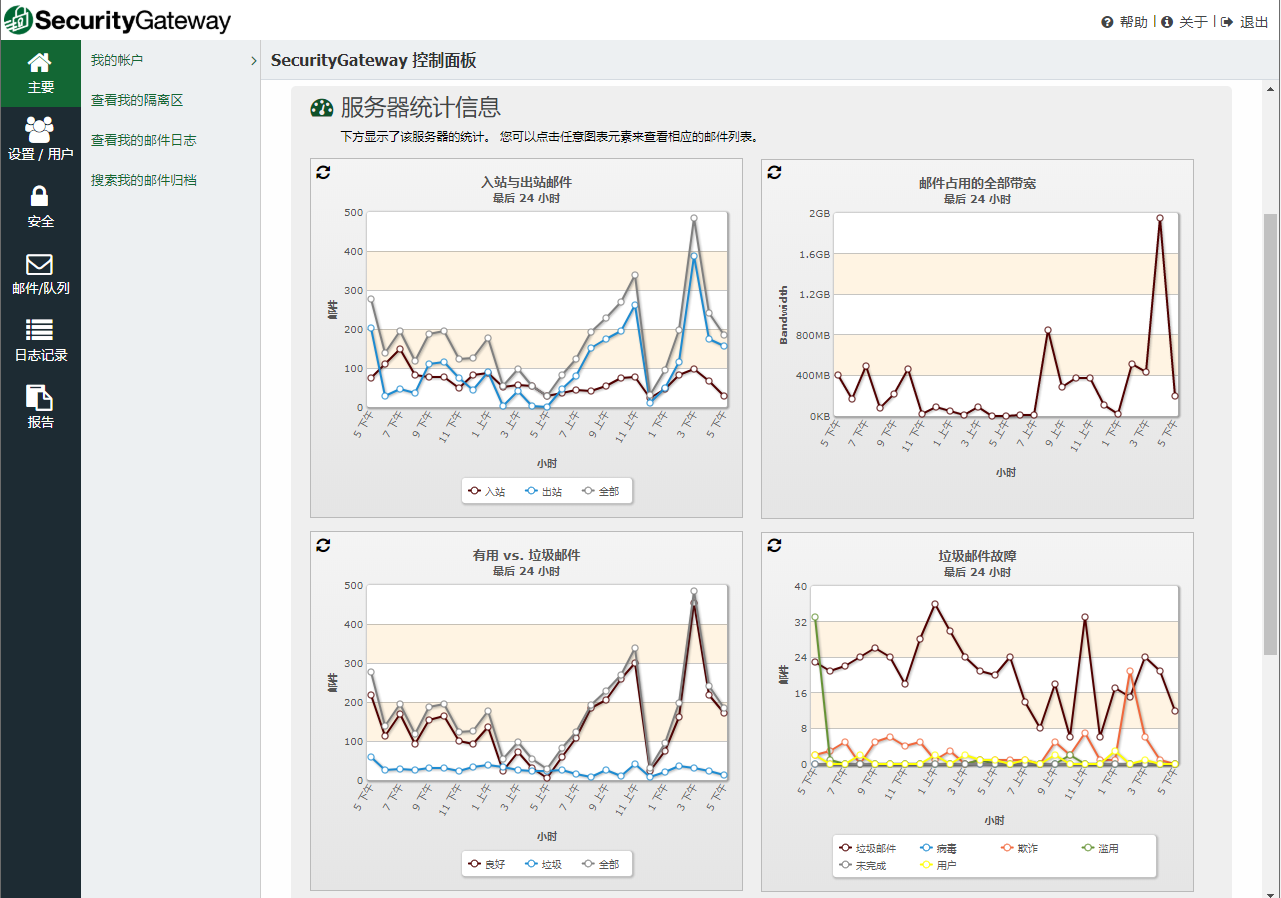
Task: Refresh the 垃圾邮件故障 chart
Action: coord(774,545)
